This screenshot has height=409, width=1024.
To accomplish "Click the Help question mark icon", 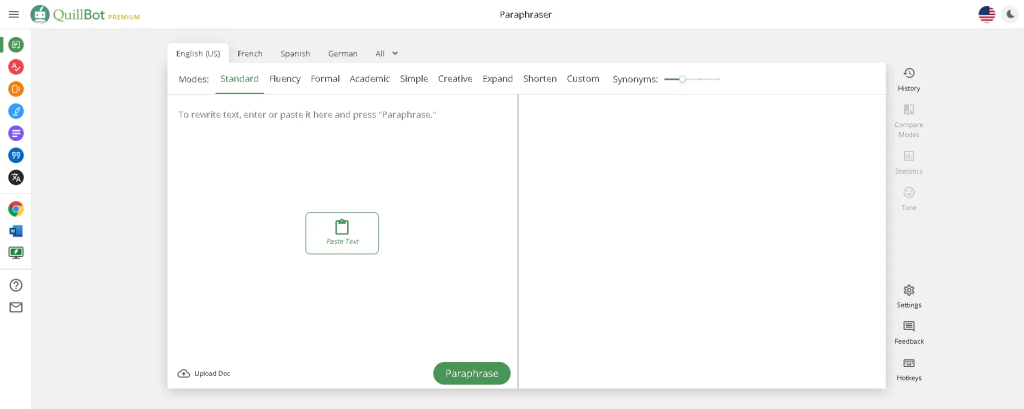I will (16, 285).
